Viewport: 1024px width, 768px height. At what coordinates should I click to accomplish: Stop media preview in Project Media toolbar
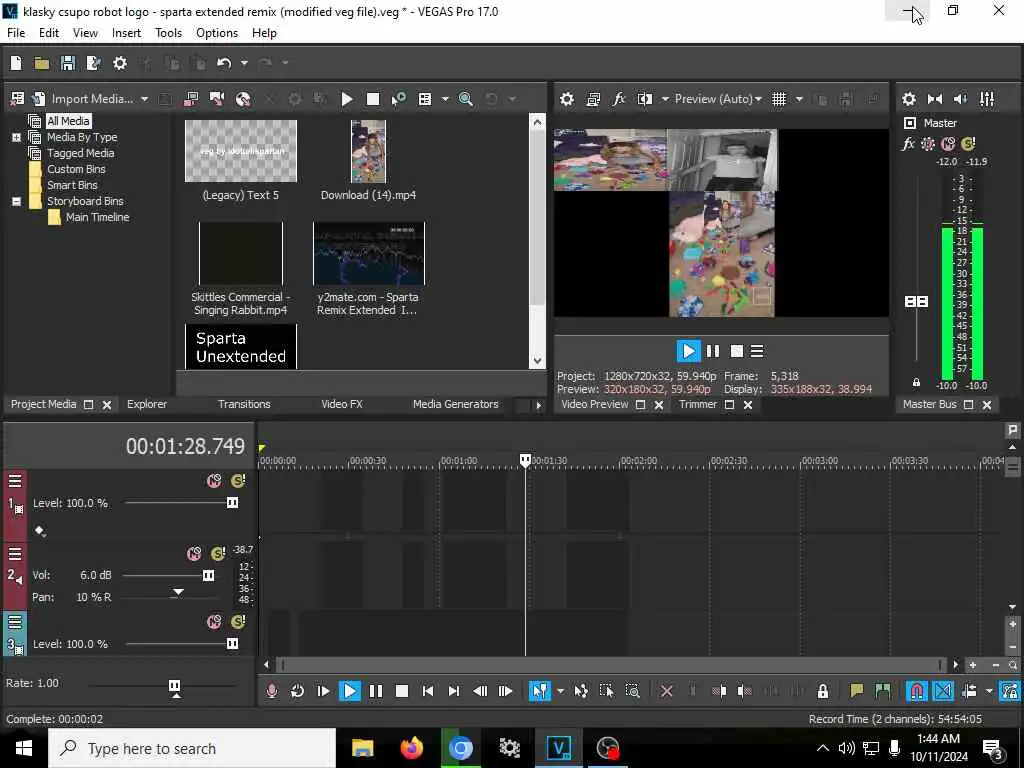pos(373,99)
